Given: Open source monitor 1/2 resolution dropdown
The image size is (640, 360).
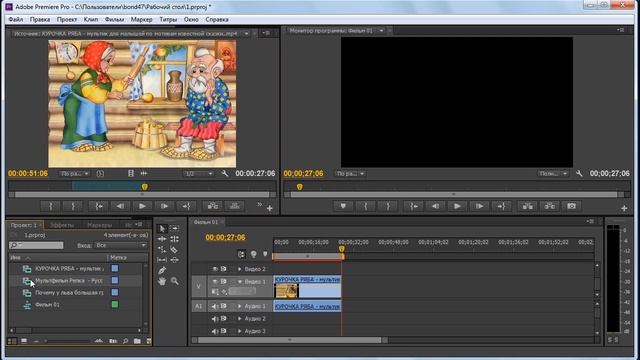Looking at the screenshot, I should point(199,173).
